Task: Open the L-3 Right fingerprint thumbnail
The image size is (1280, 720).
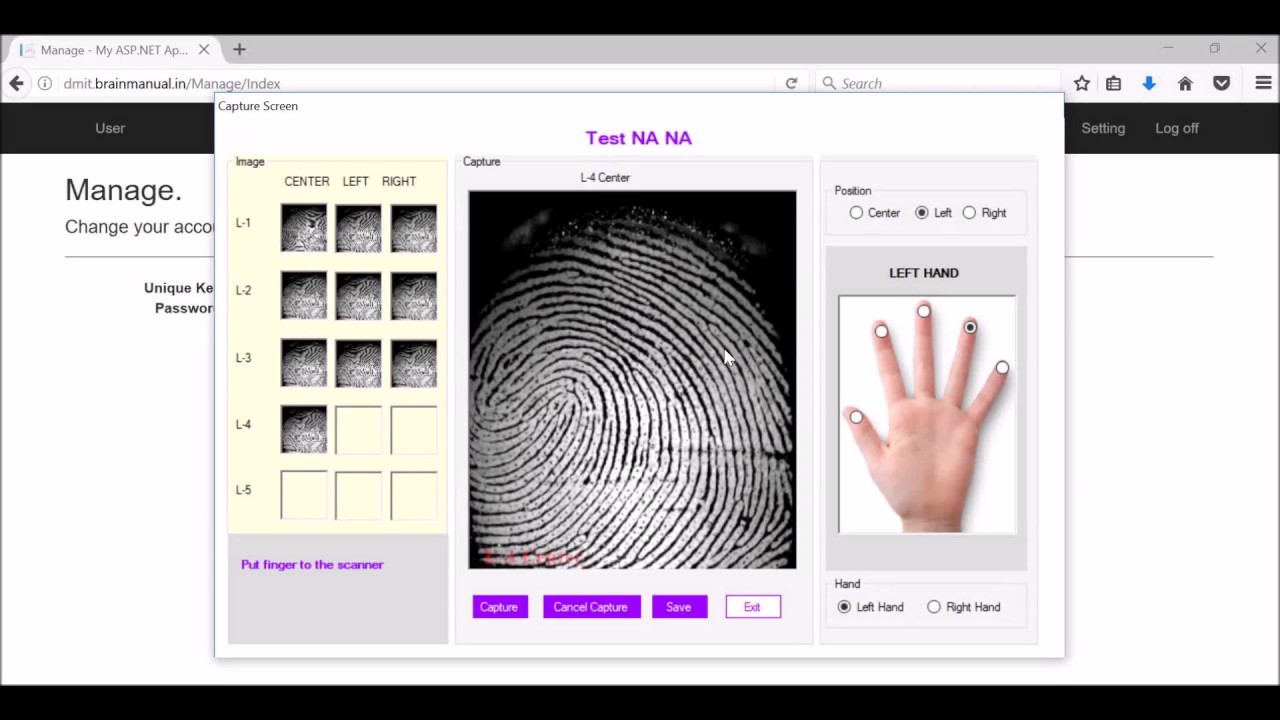Action: pyautogui.click(x=414, y=363)
